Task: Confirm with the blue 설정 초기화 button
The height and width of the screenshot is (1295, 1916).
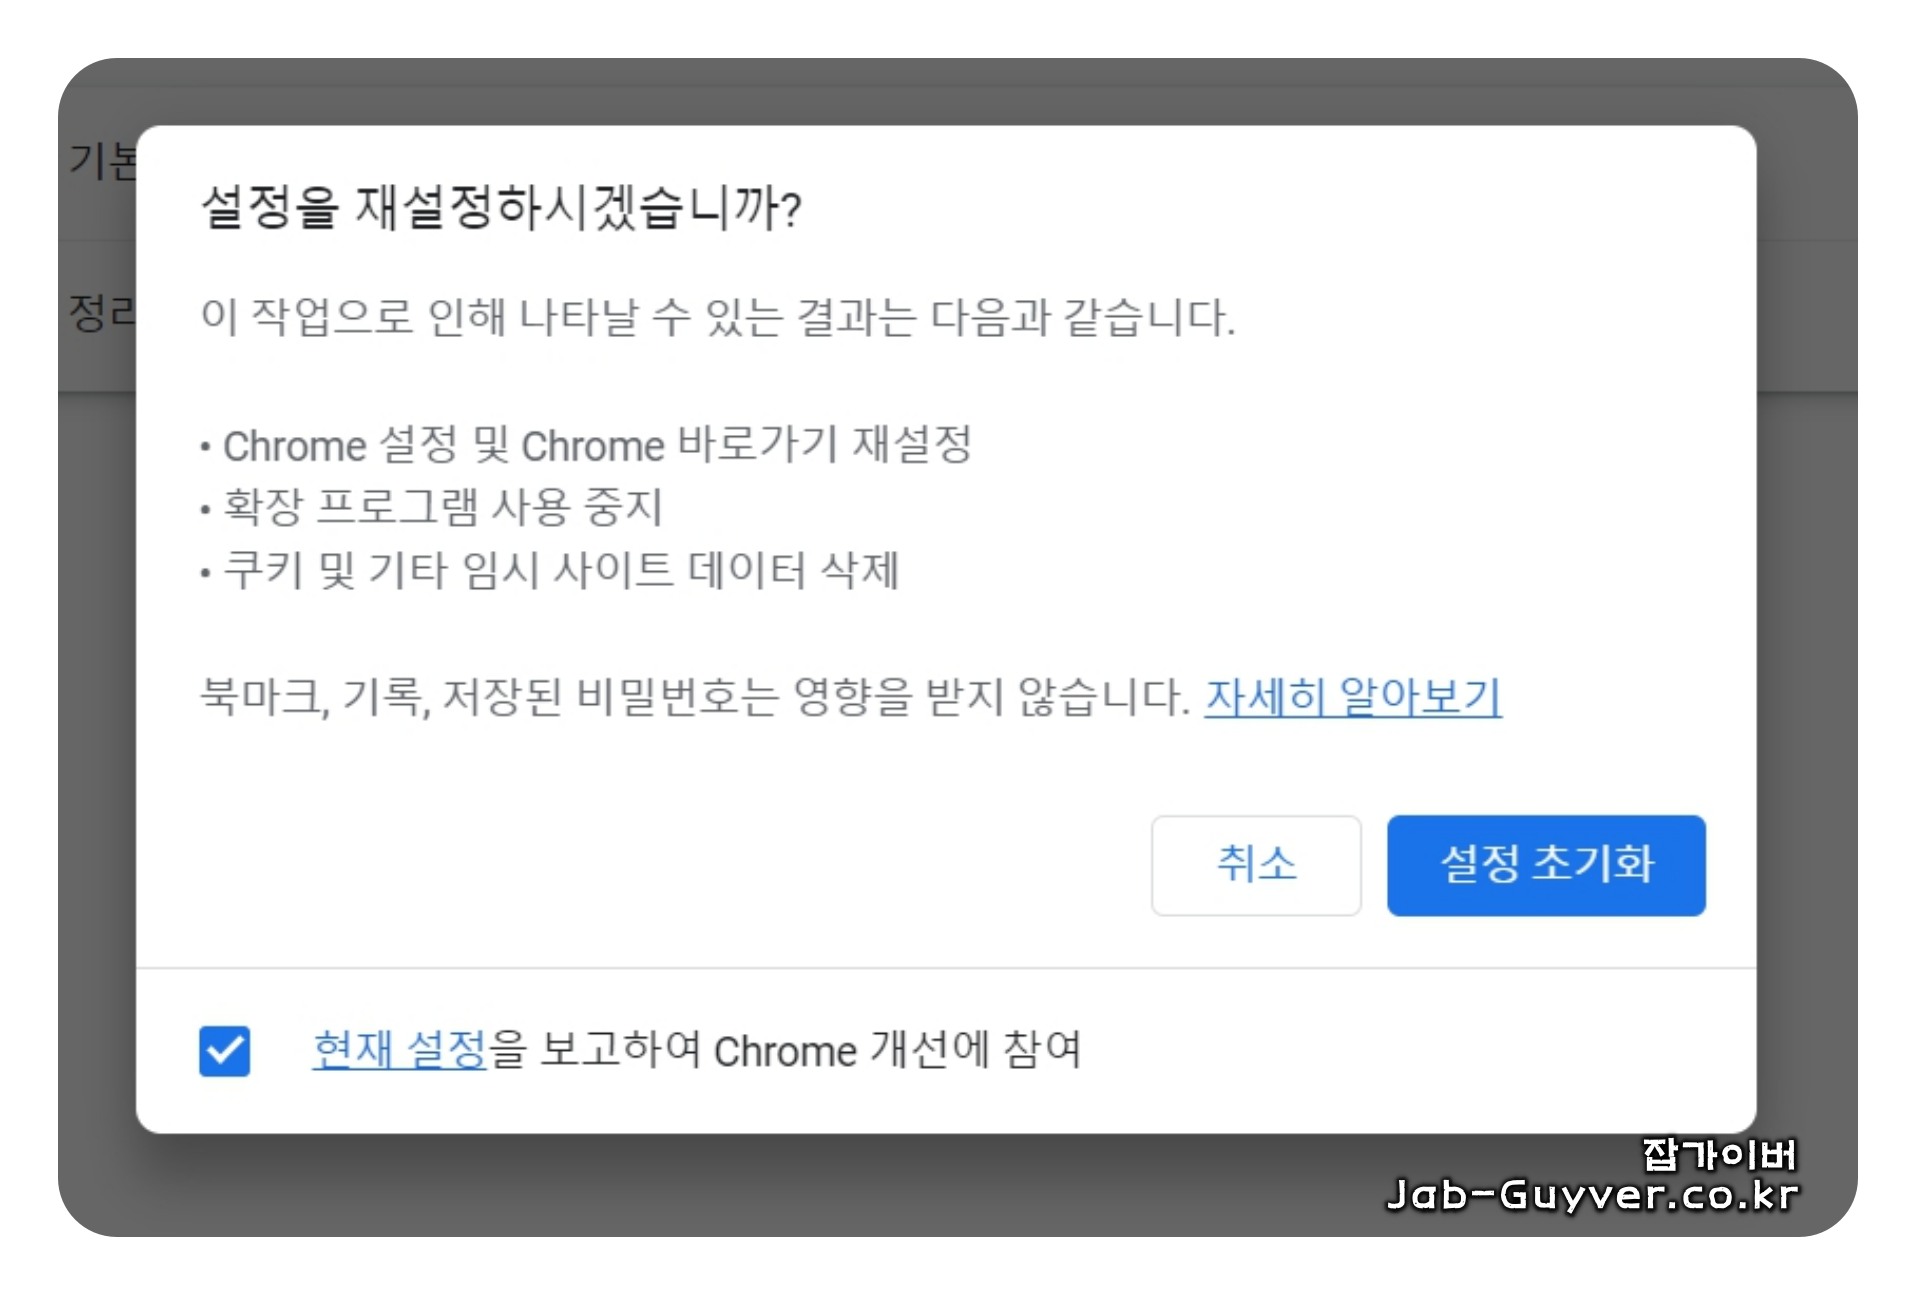Action: 1546,865
